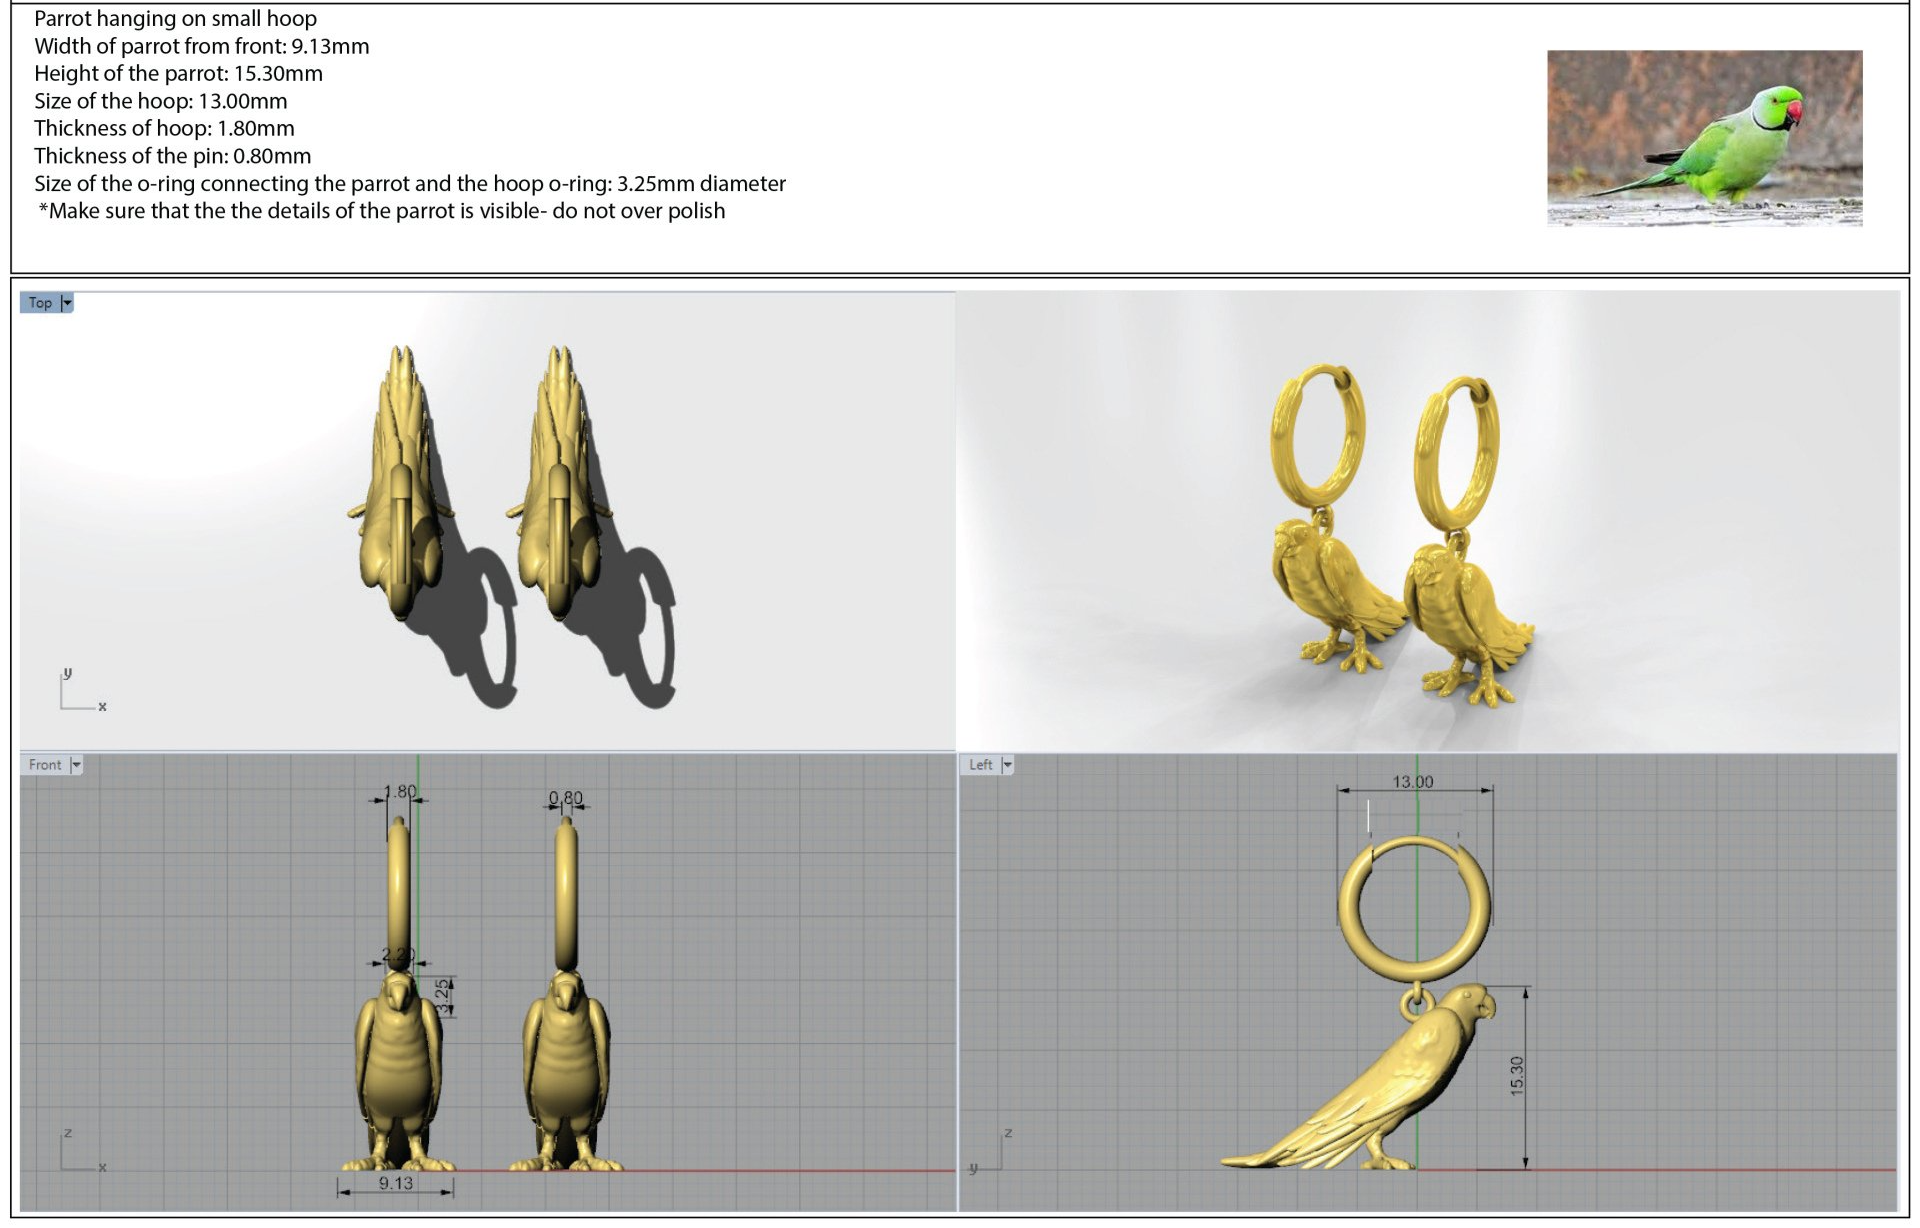The height and width of the screenshot is (1228, 1920).
Task: Select the Top viewport title label
Action: [x=40, y=303]
